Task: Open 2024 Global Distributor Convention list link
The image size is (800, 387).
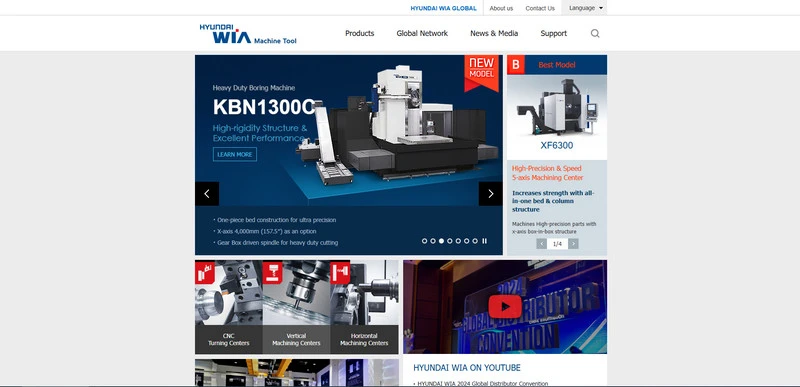Action: click(483, 383)
